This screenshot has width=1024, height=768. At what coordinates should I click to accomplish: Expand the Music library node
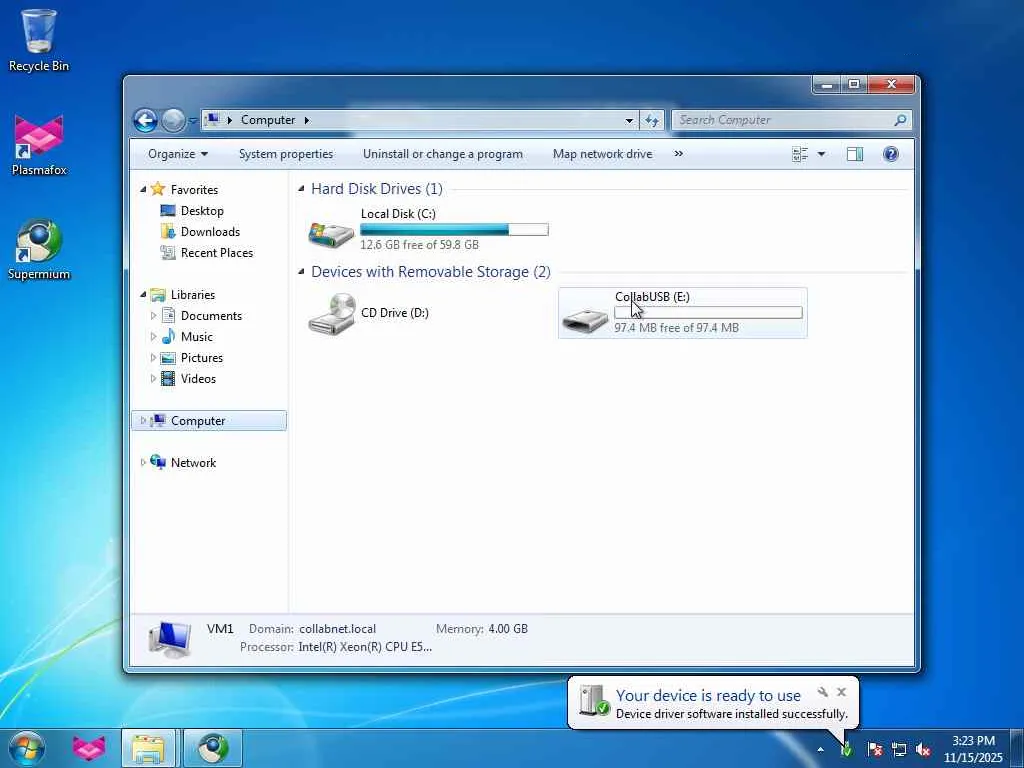(153, 336)
